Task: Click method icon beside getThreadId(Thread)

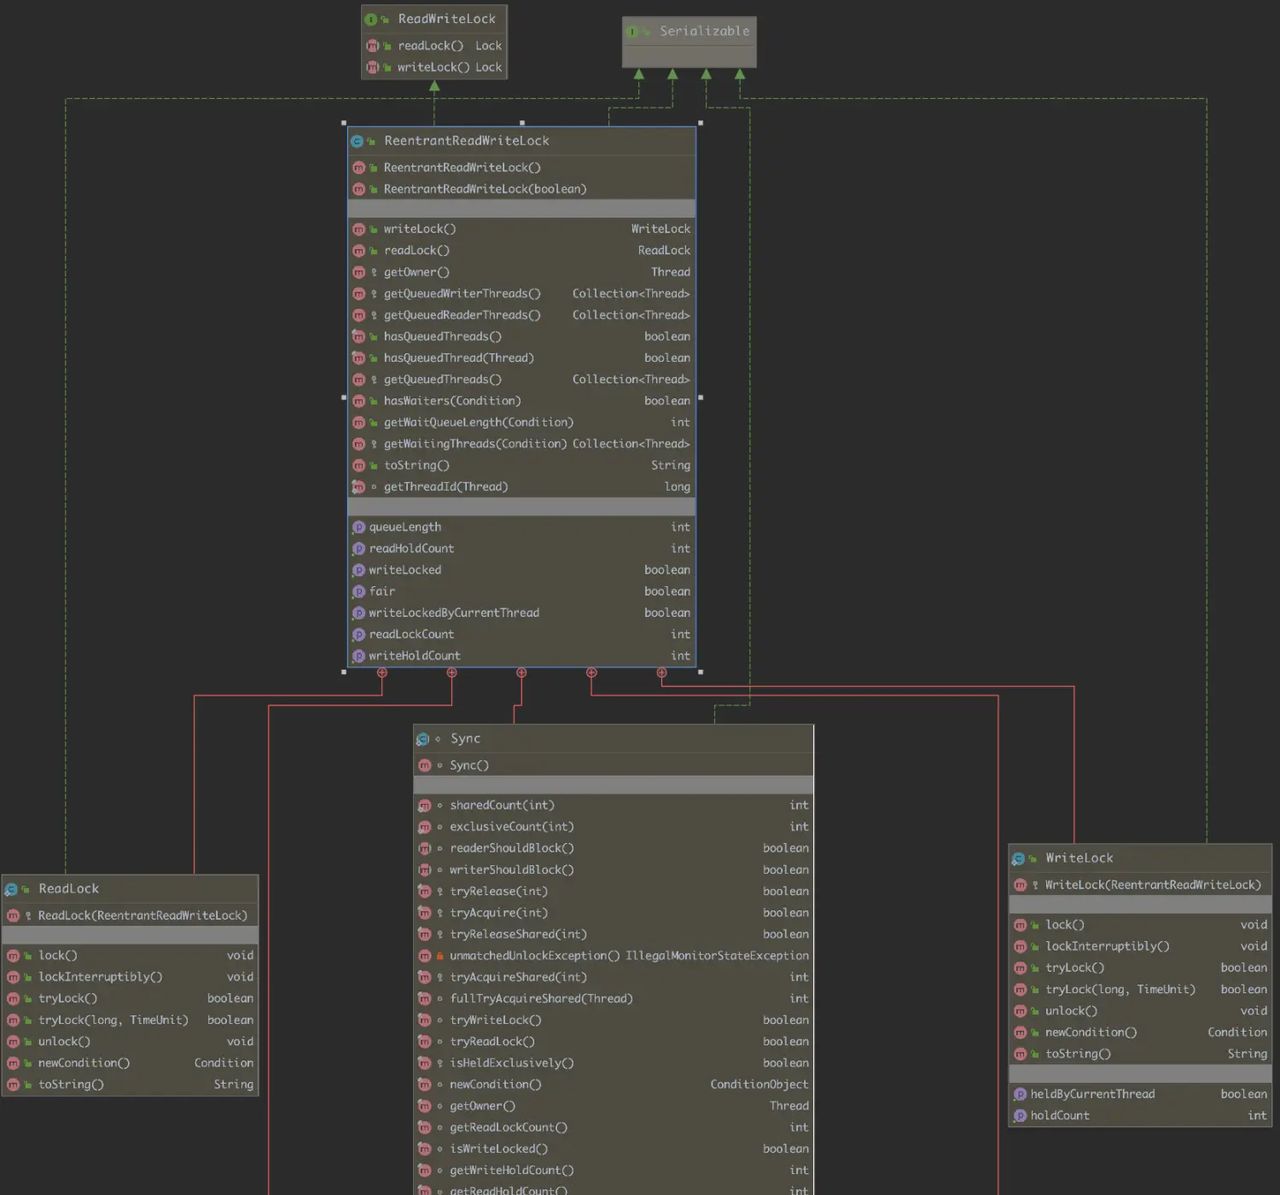Action: tap(358, 487)
